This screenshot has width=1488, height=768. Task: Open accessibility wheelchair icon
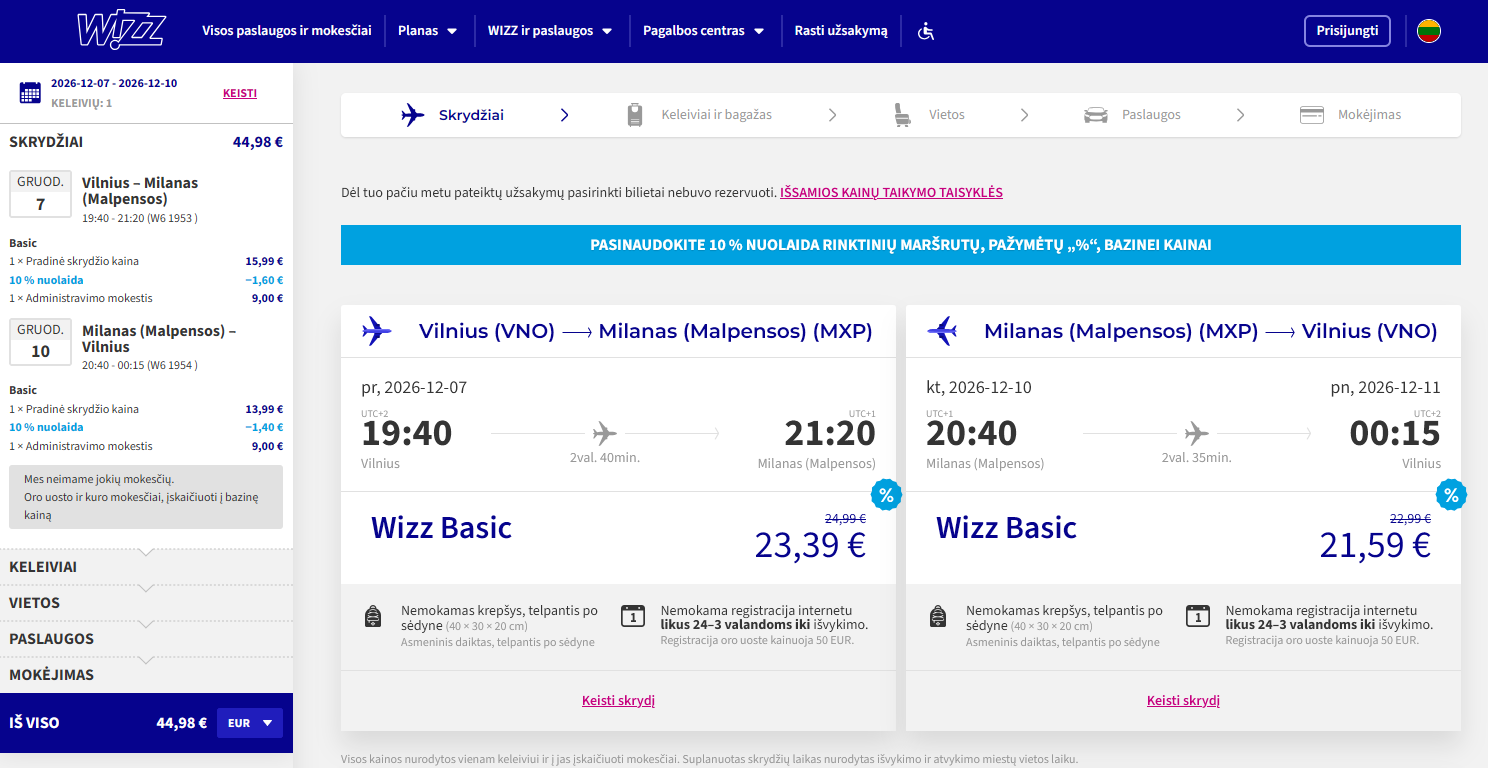coord(926,31)
